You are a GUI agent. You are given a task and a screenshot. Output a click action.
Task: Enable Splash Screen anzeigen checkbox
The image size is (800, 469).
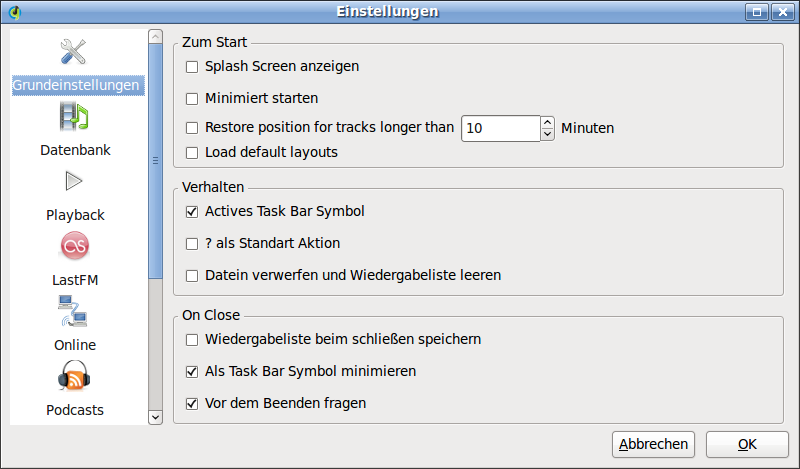[192, 67]
